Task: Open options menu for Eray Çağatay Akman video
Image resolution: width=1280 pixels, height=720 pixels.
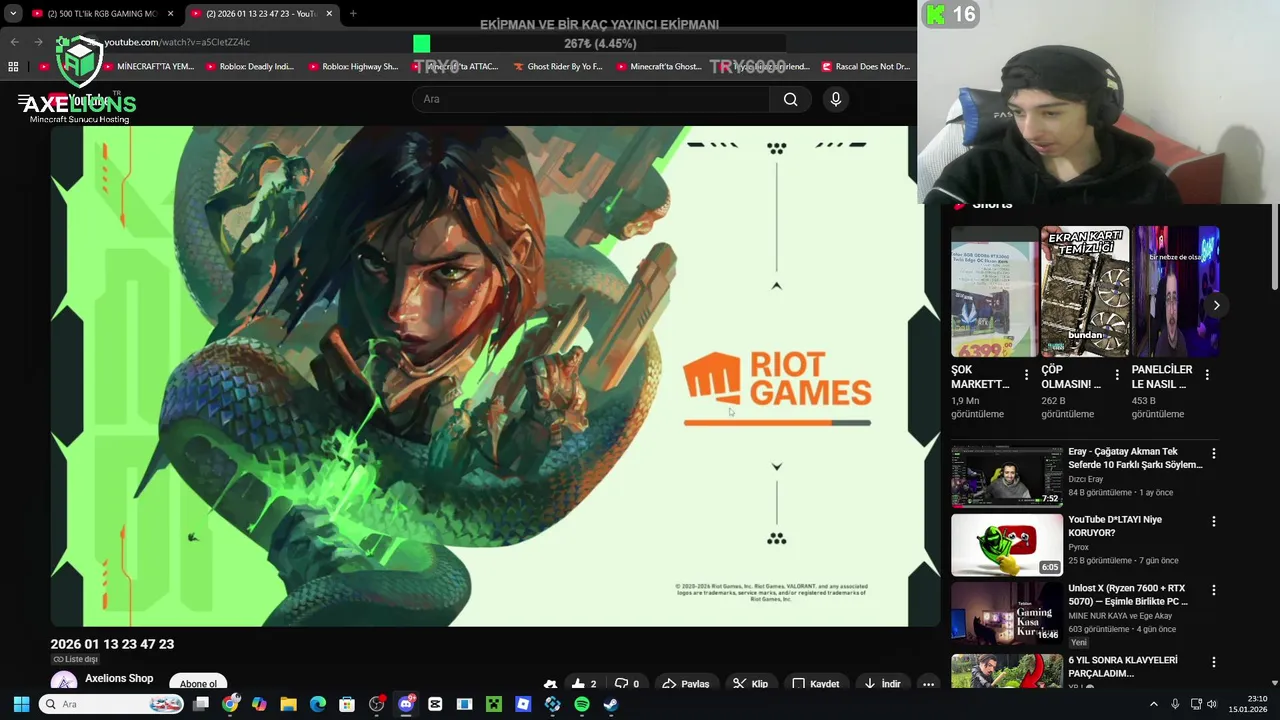Action: tap(1213, 453)
